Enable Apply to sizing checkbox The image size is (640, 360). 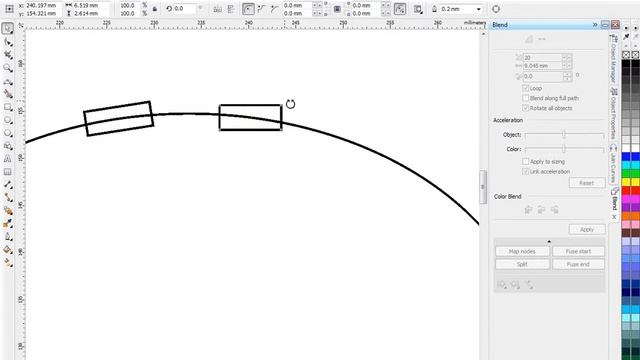pyautogui.click(x=526, y=162)
